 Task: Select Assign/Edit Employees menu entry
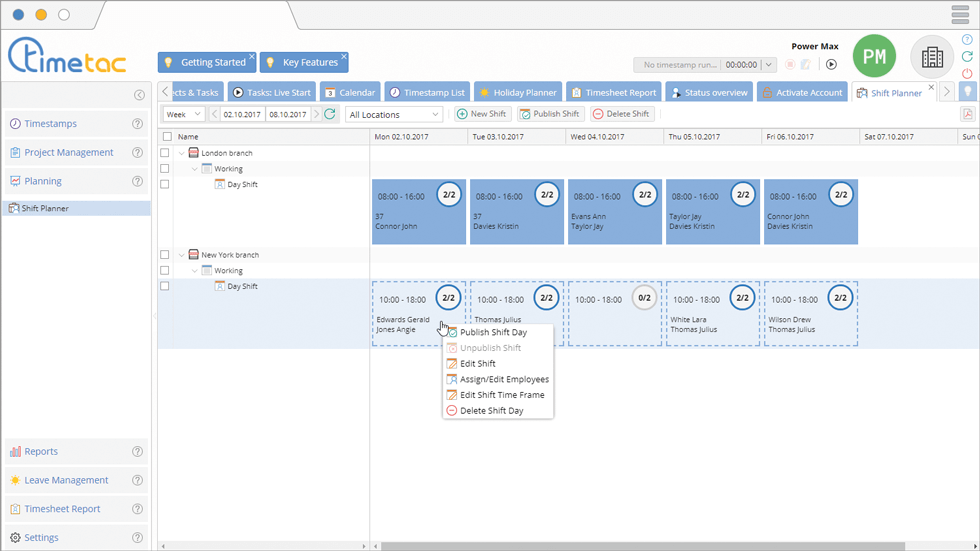pyautogui.click(x=498, y=379)
